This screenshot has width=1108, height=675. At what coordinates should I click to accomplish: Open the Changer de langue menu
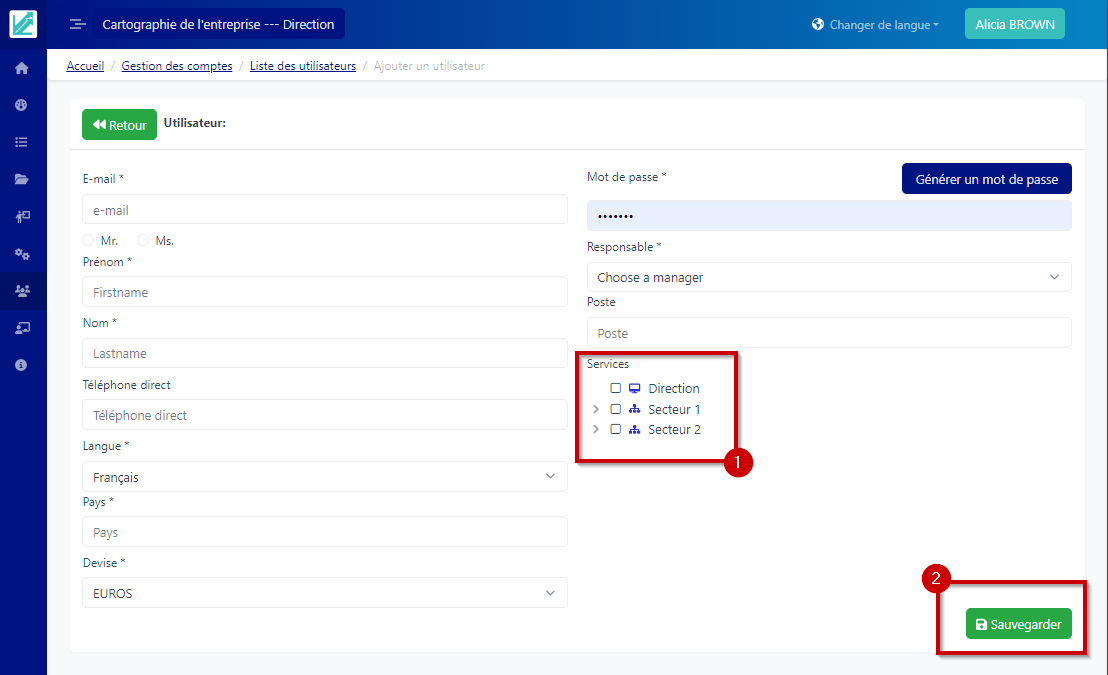(x=876, y=25)
